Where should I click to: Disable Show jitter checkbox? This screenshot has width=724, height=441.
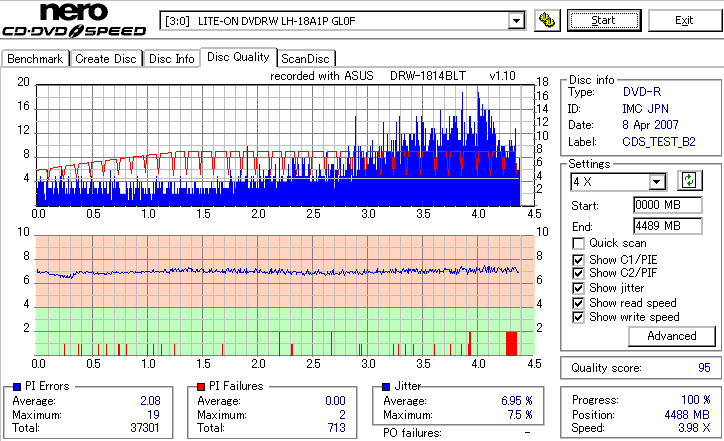pyautogui.click(x=578, y=288)
